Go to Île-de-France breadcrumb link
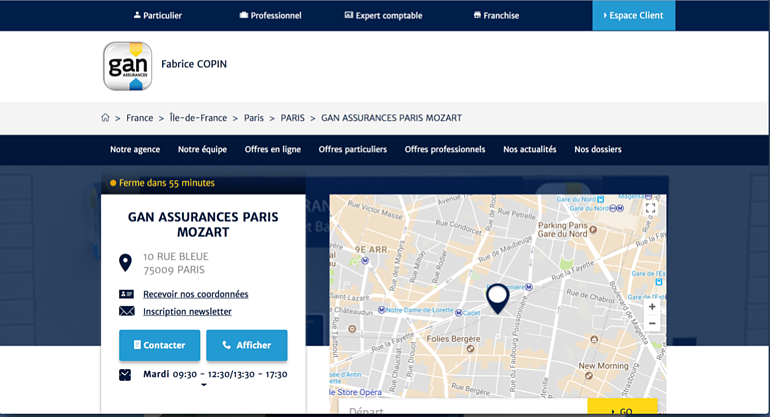This screenshot has width=770, height=417. (198, 118)
